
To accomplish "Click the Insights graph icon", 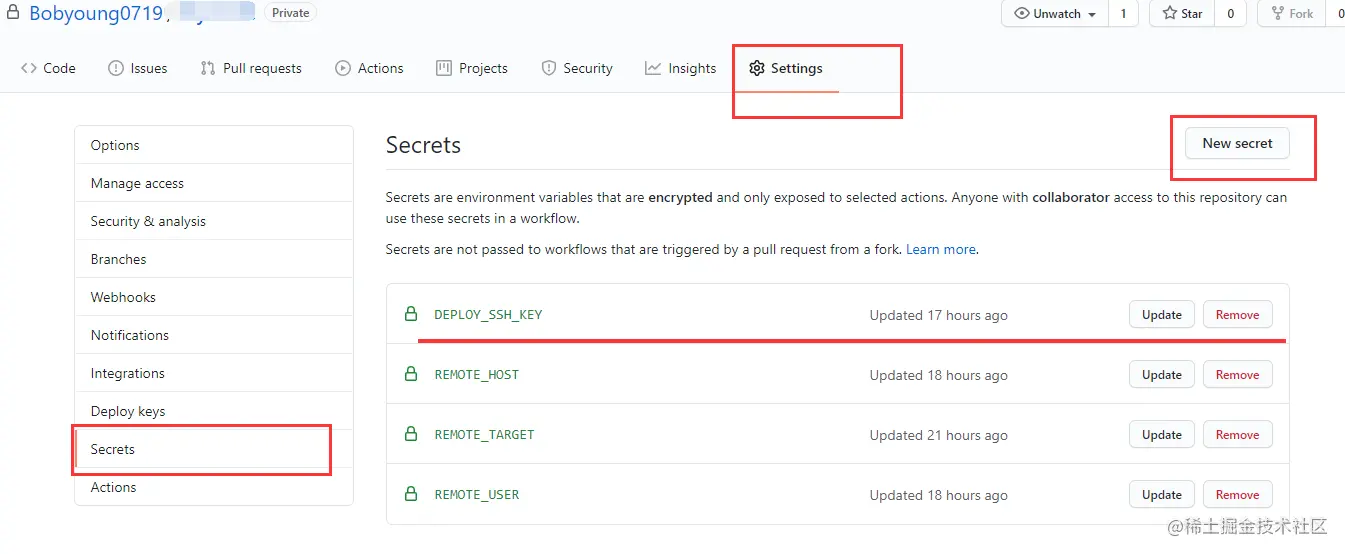I will point(653,68).
